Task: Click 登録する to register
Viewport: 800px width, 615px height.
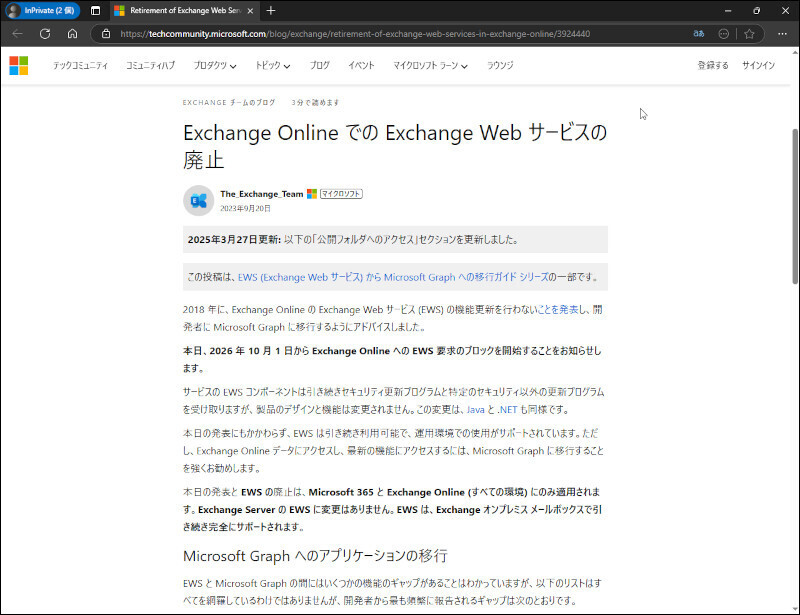Action: [x=713, y=65]
